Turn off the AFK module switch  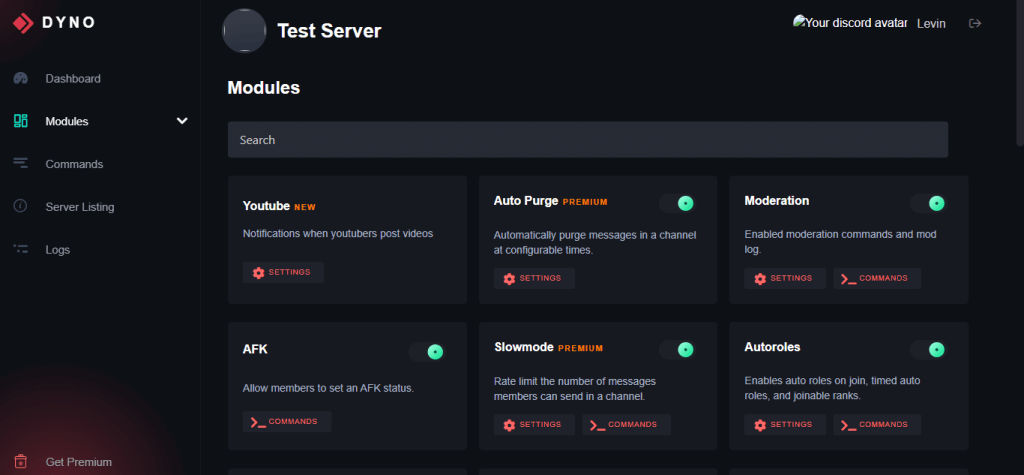coord(426,352)
